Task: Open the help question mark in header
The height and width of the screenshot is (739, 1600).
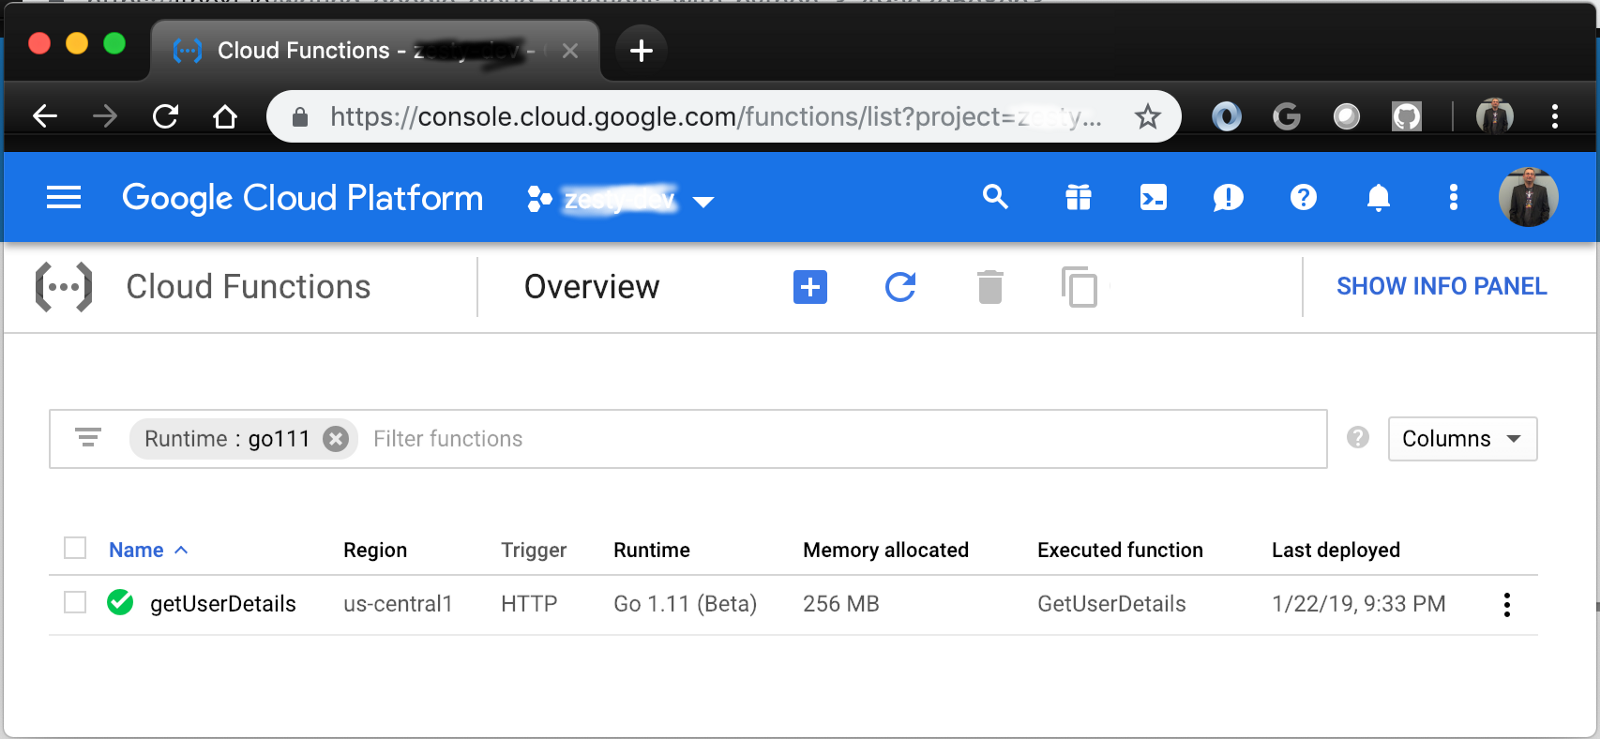Action: pos(1303,198)
